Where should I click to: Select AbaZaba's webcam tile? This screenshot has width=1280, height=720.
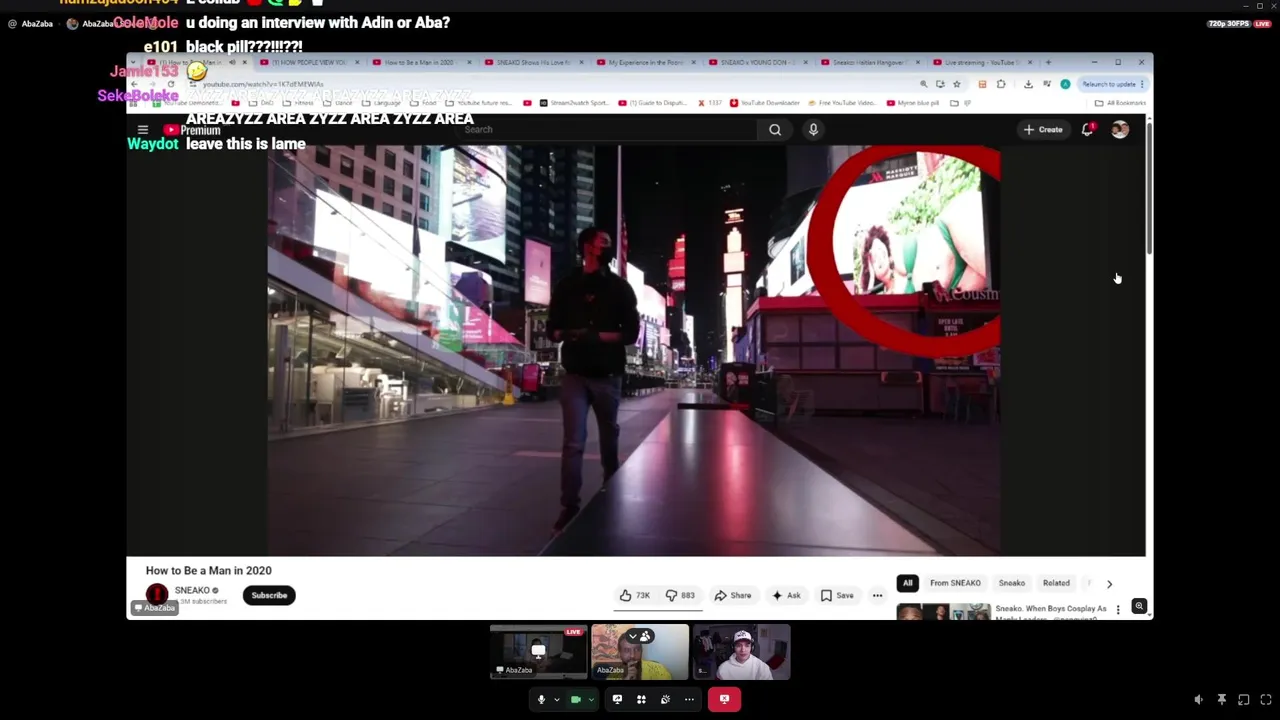[x=640, y=652]
